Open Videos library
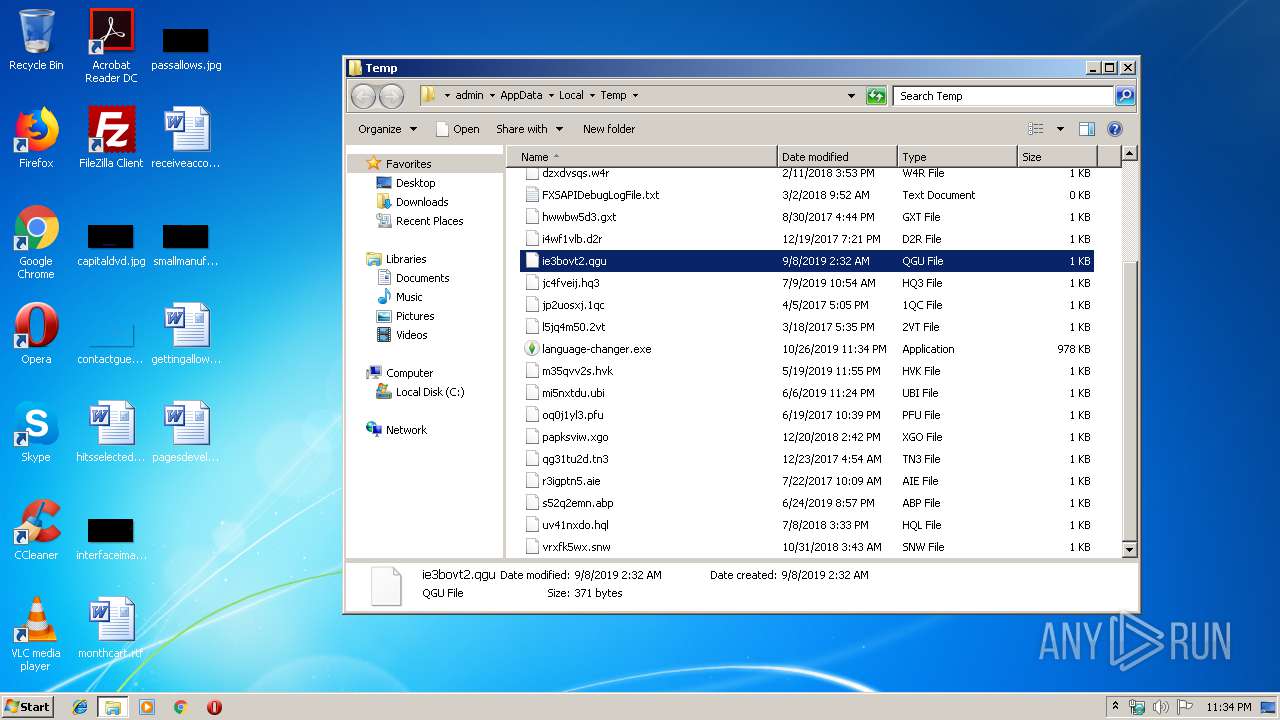This screenshot has height=720, width=1280. pos(411,335)
